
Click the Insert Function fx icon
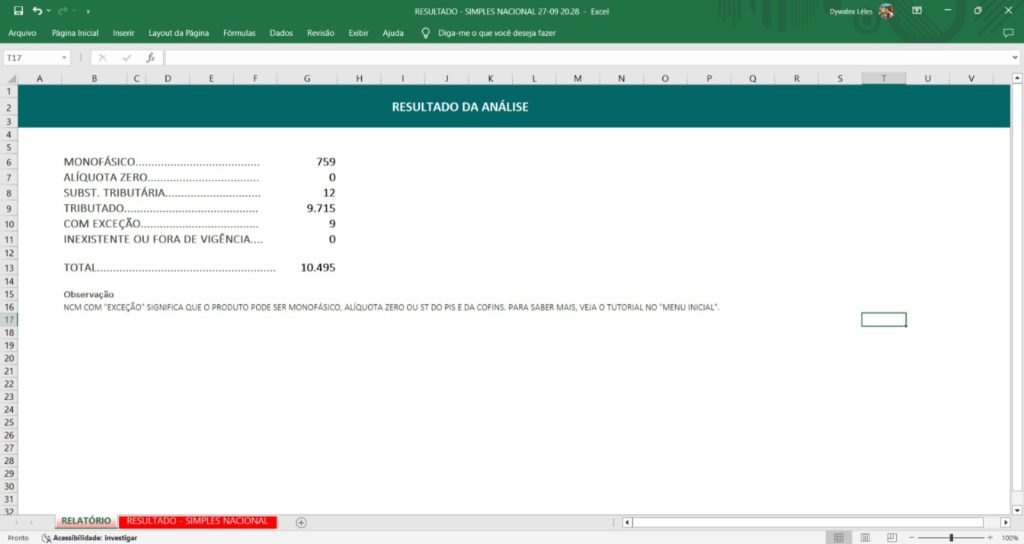click(150, 58)
